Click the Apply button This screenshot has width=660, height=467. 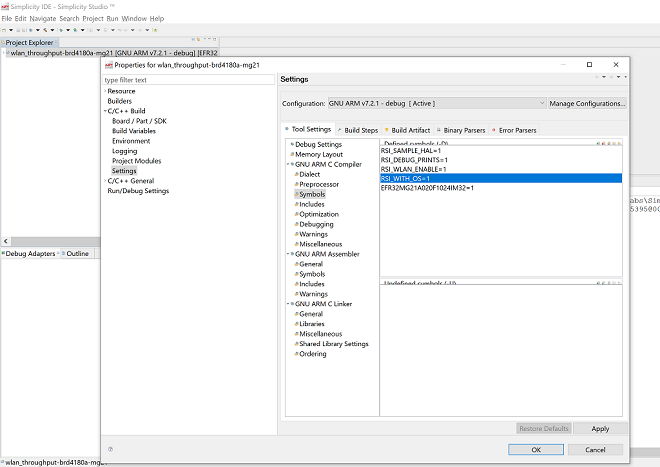click(600, 428)
